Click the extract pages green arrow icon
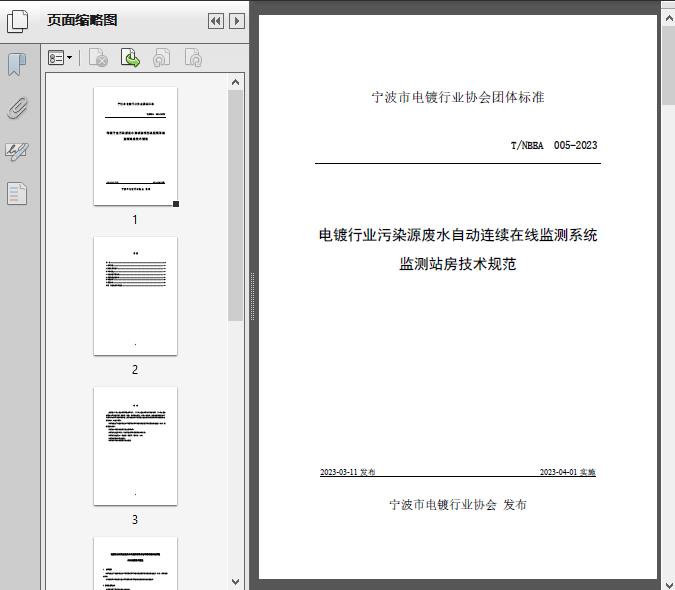 pyautogui.click(x=130, y=58)
